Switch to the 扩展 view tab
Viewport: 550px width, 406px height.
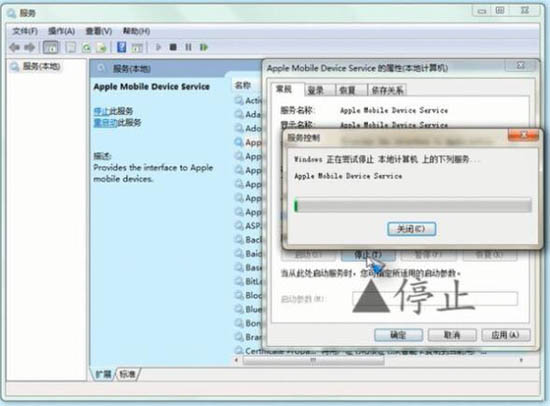coord(103,374)
